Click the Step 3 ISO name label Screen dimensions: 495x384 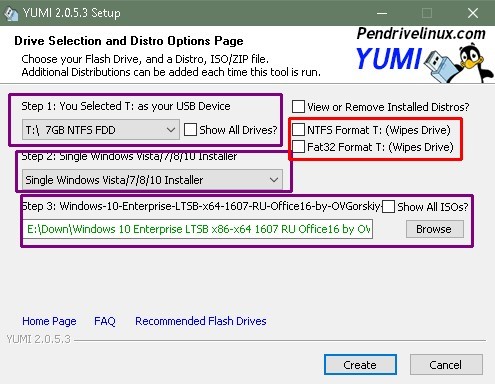click(x=201, y=206)
